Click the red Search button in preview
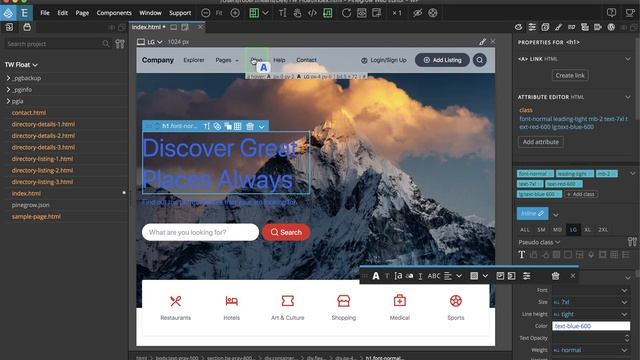 click(x=286, y=232)
